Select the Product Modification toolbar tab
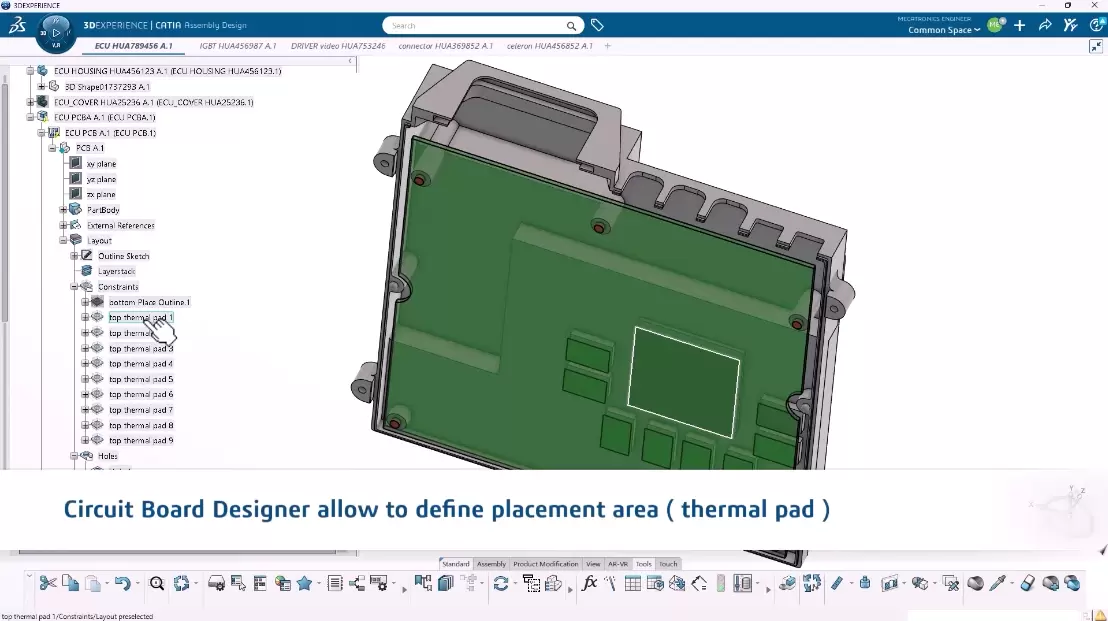The width and height of the screenshot is (1108, 621). point(545,564)
